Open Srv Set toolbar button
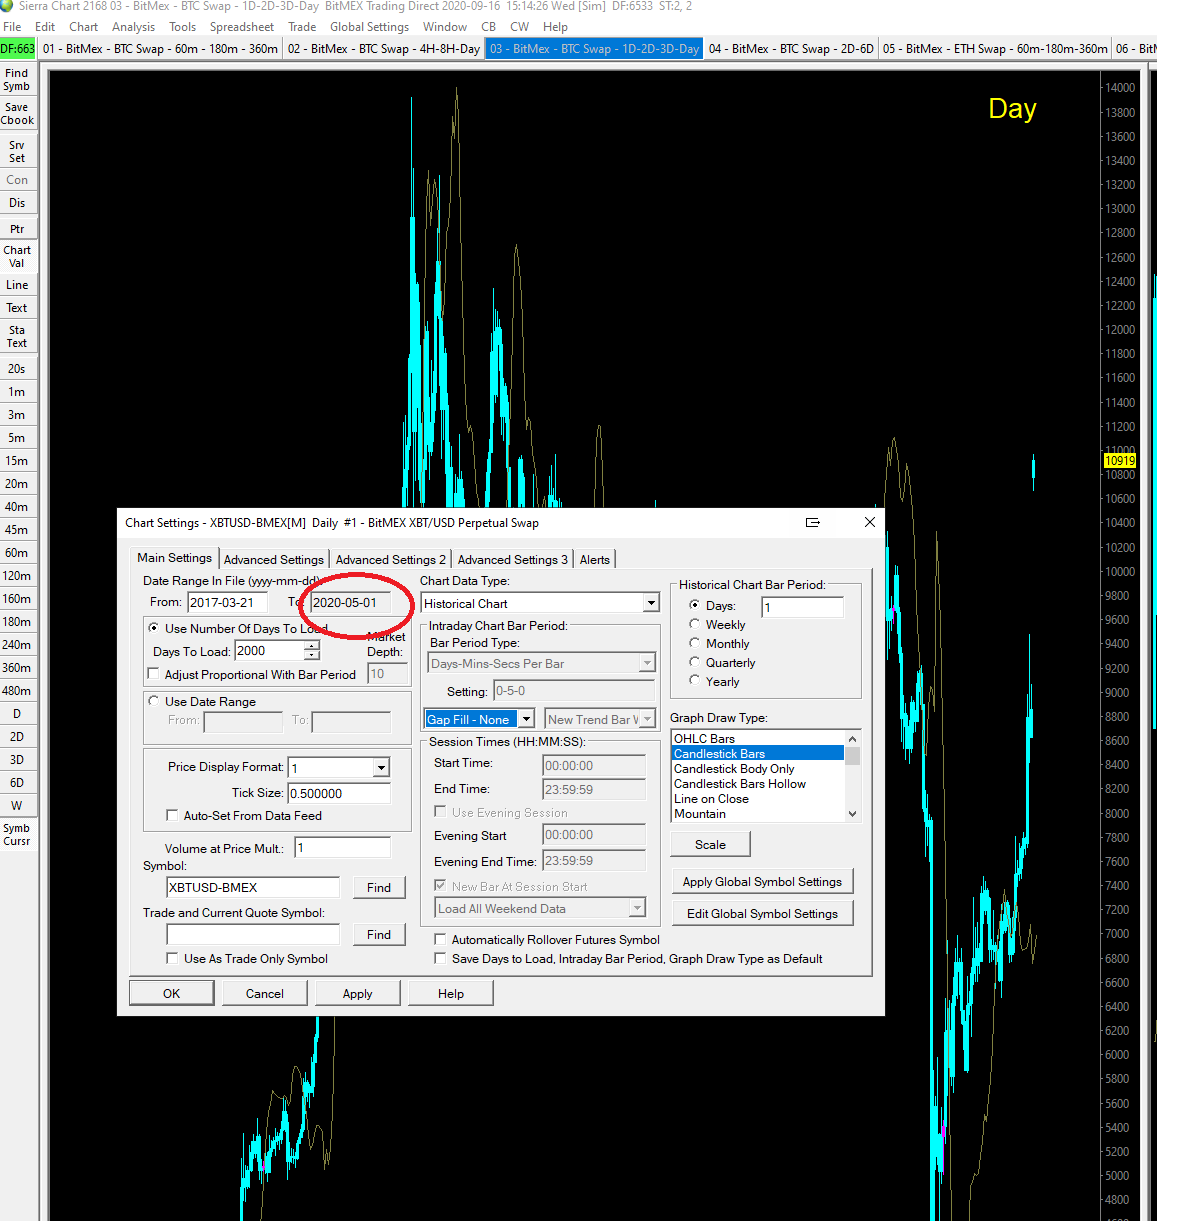 click(x=17, y=151)
